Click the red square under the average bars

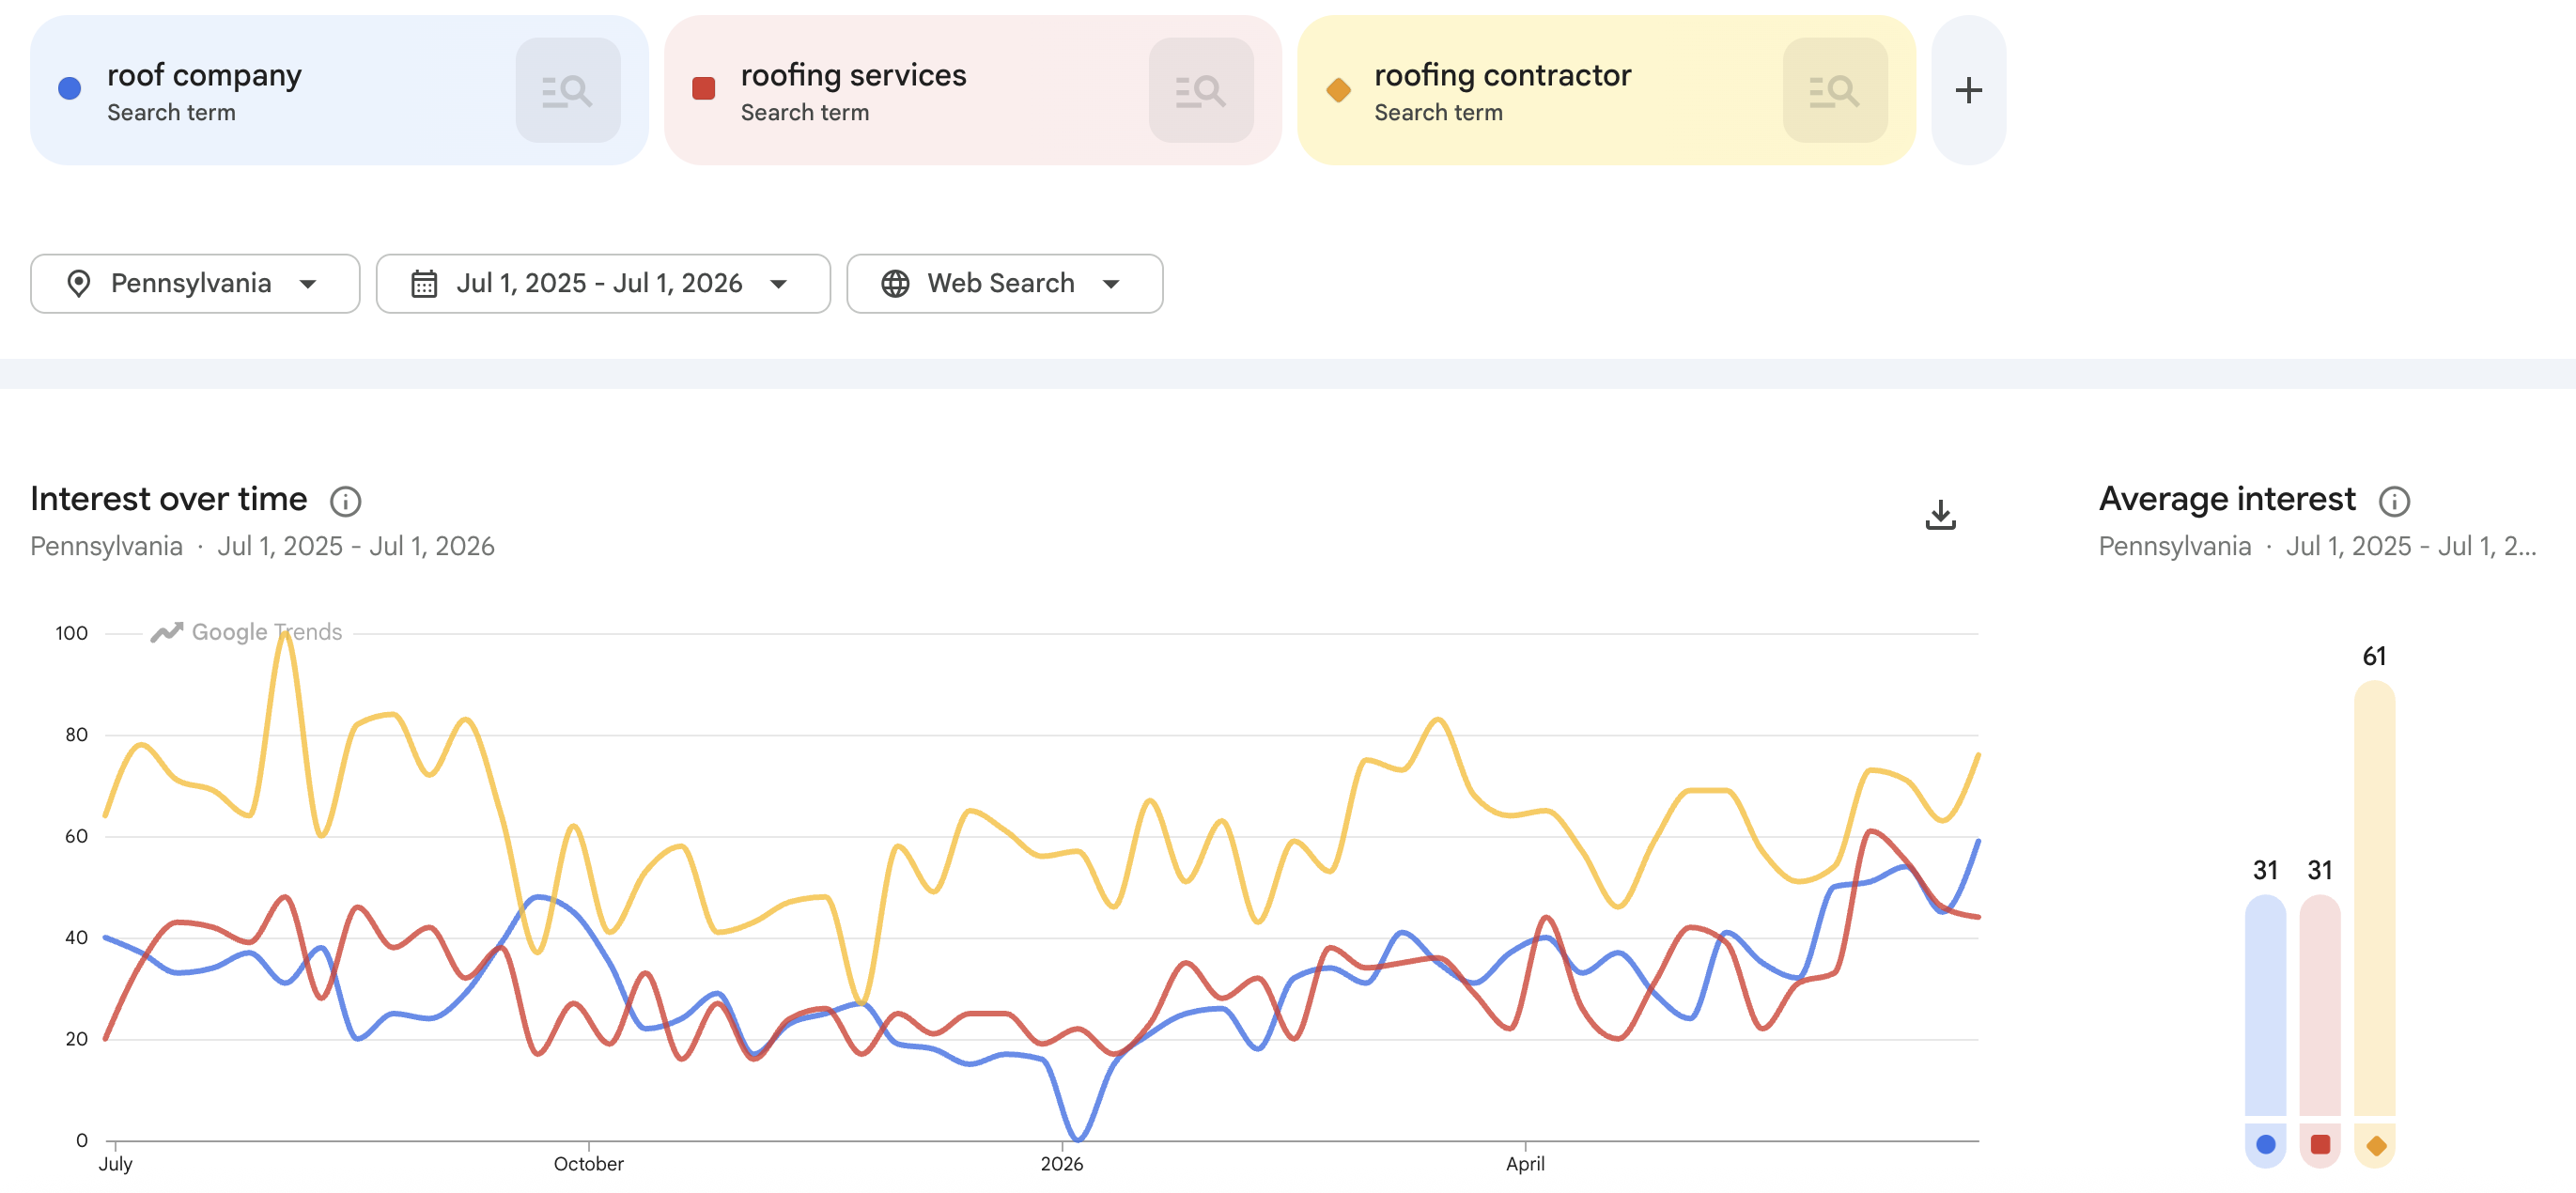pos(2320,1145)
